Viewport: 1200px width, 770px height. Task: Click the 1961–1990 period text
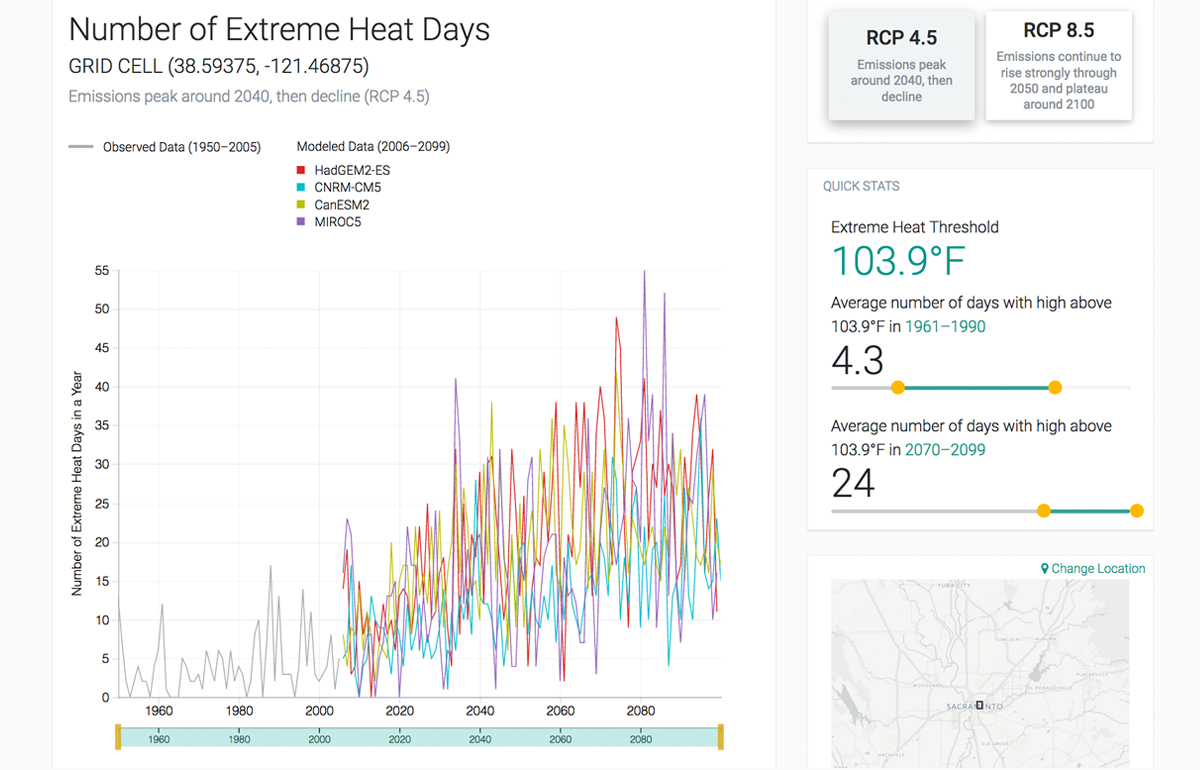[945, 326]
